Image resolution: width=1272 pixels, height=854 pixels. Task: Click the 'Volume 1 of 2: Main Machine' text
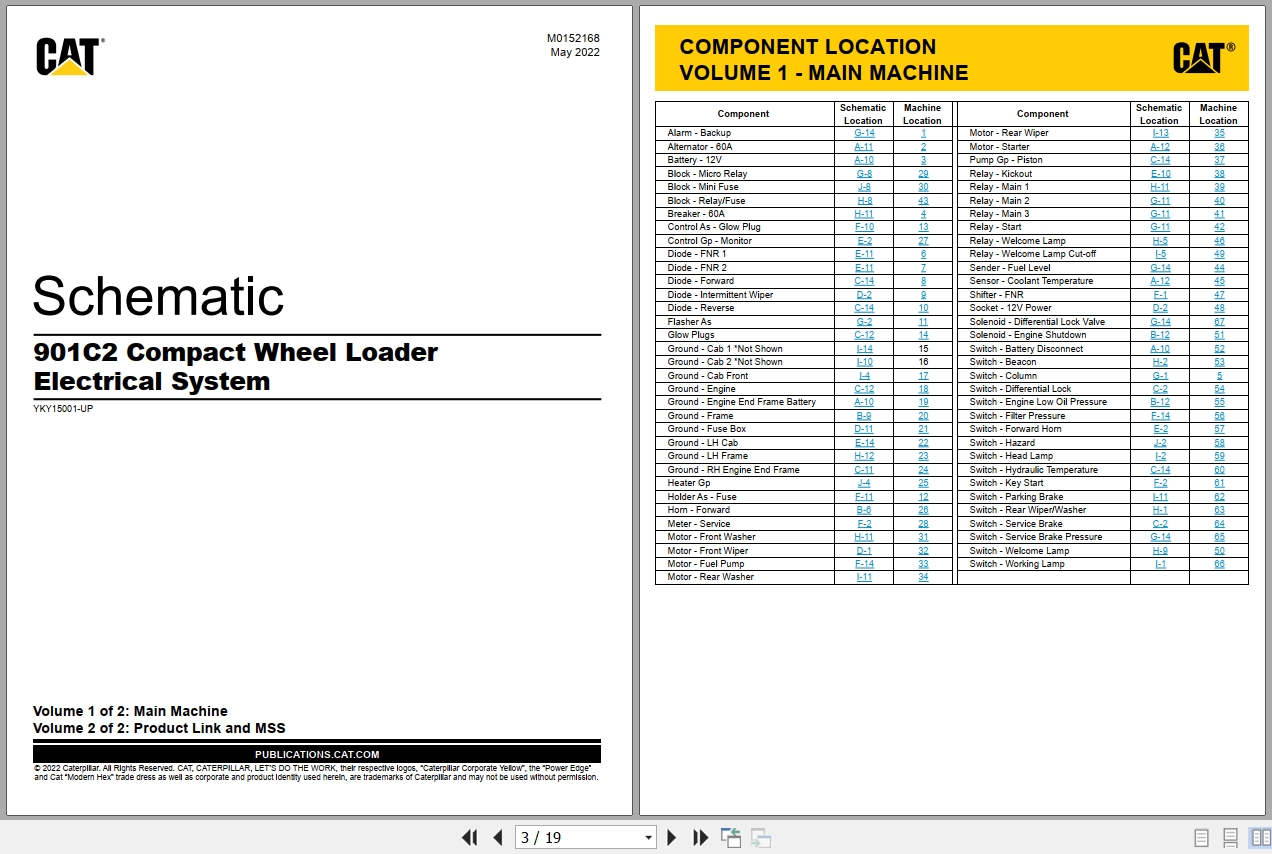click(130, 711)
